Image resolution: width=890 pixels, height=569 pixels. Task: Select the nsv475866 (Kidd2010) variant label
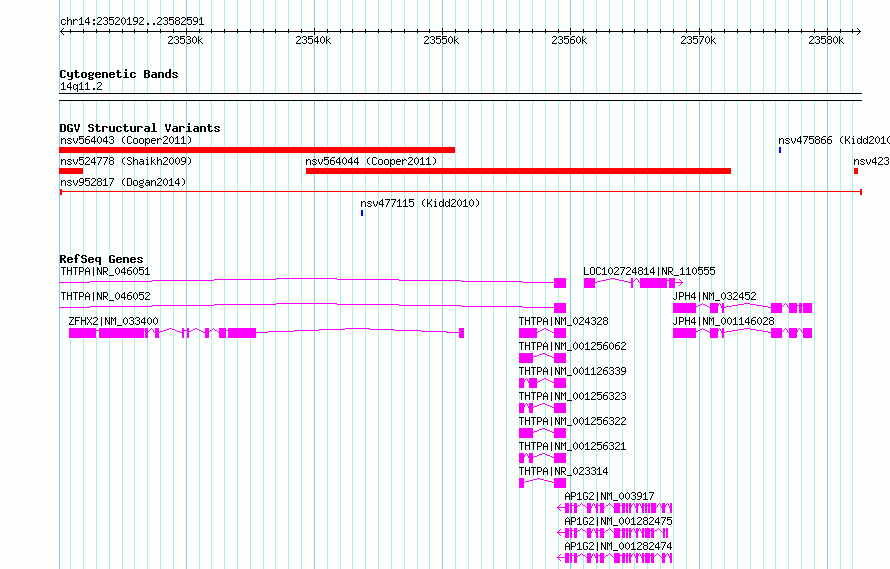[834, 140]
